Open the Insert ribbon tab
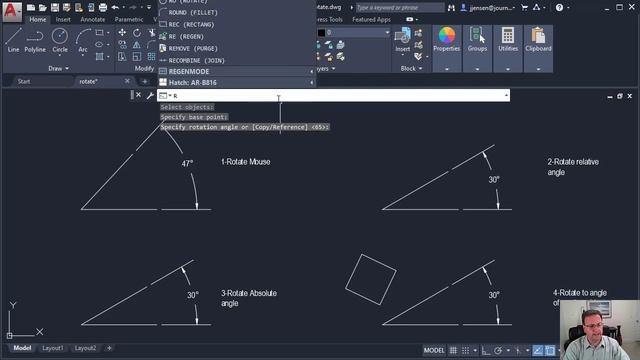 [63, 19]
